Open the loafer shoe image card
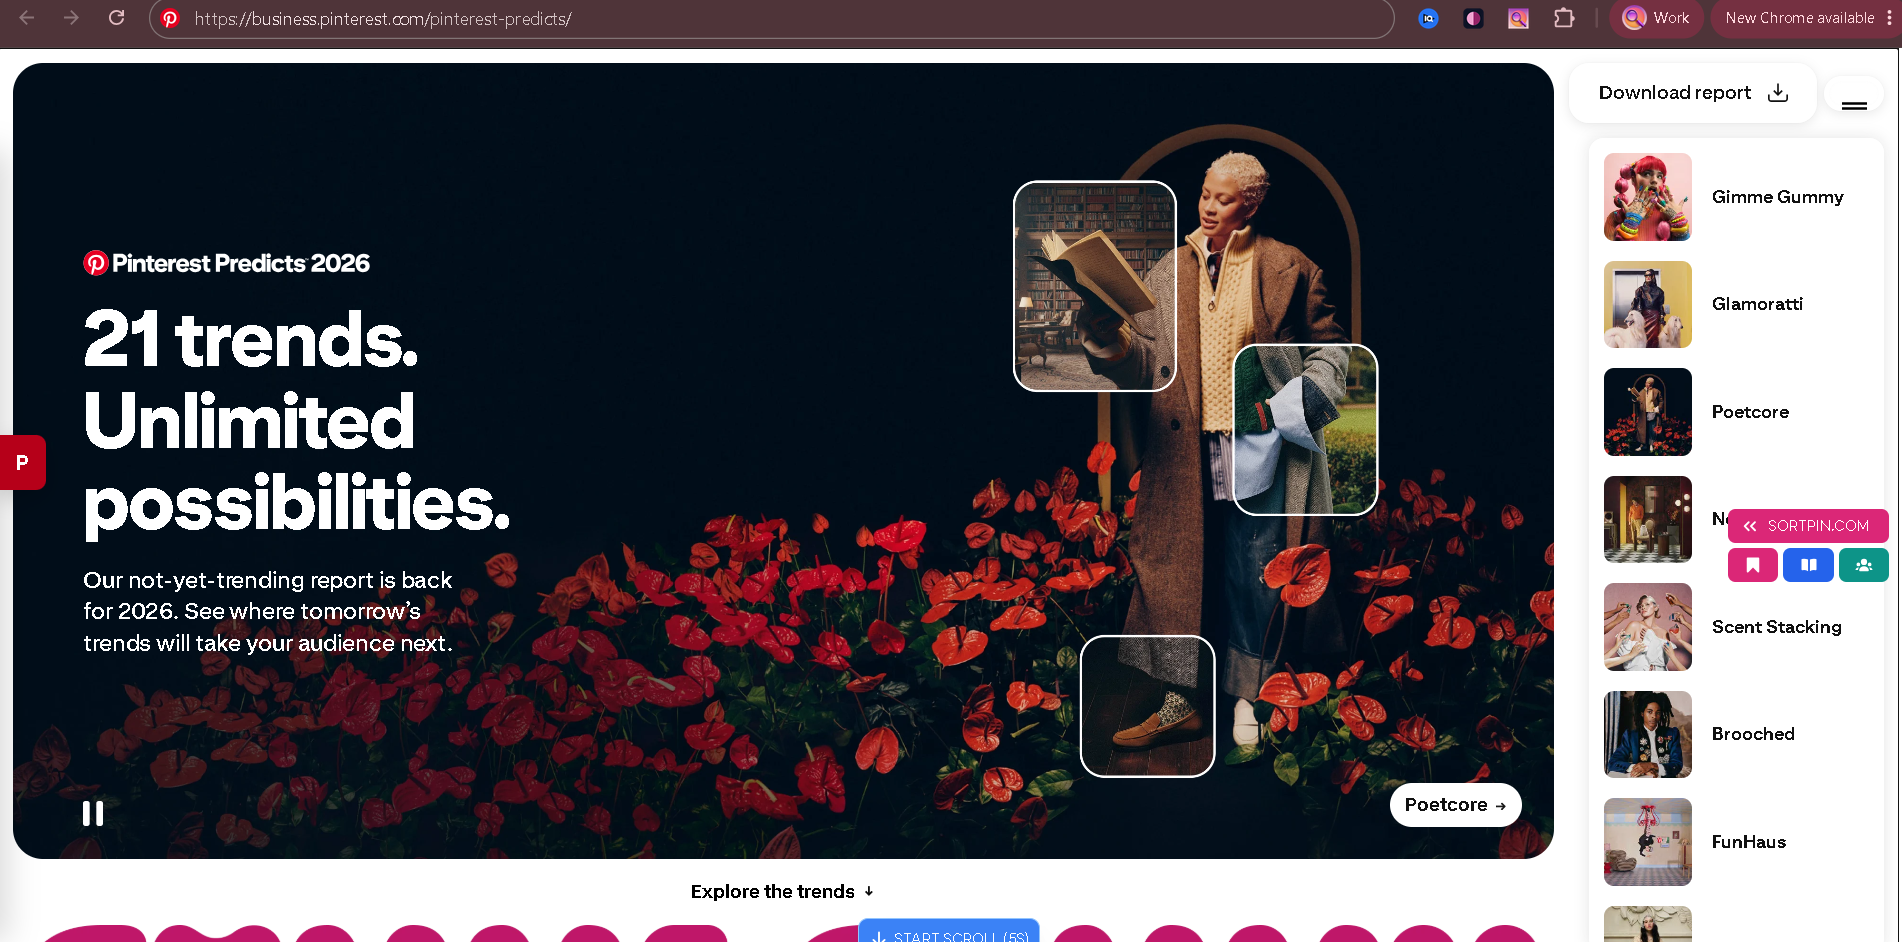 tap(1148, 706)
